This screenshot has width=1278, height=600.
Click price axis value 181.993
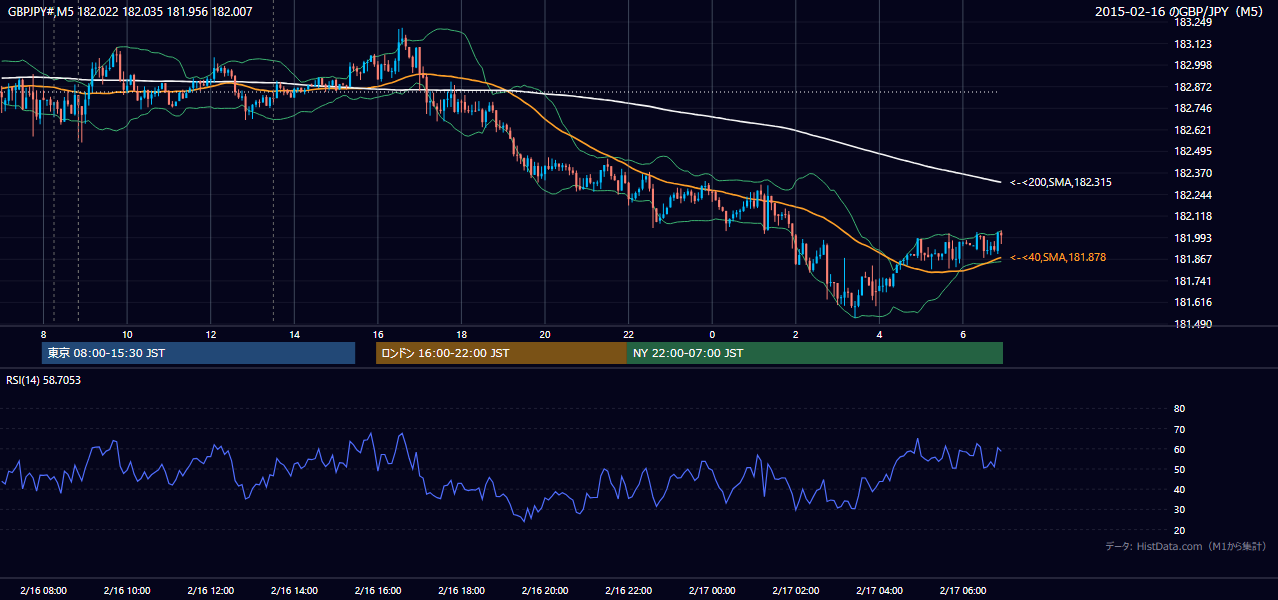coord(1192,238)
